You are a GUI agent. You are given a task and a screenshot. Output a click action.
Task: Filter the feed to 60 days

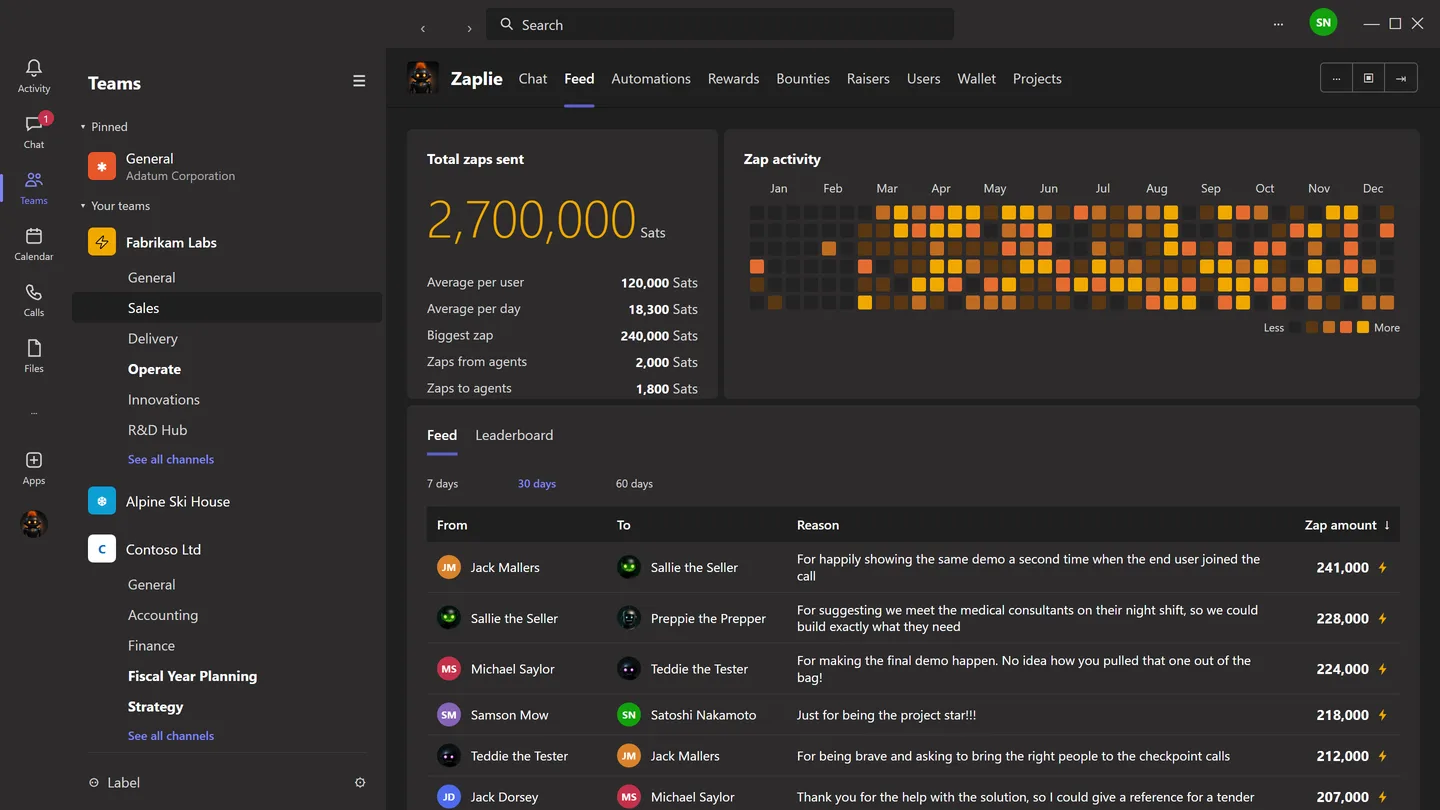pos(634,484)
